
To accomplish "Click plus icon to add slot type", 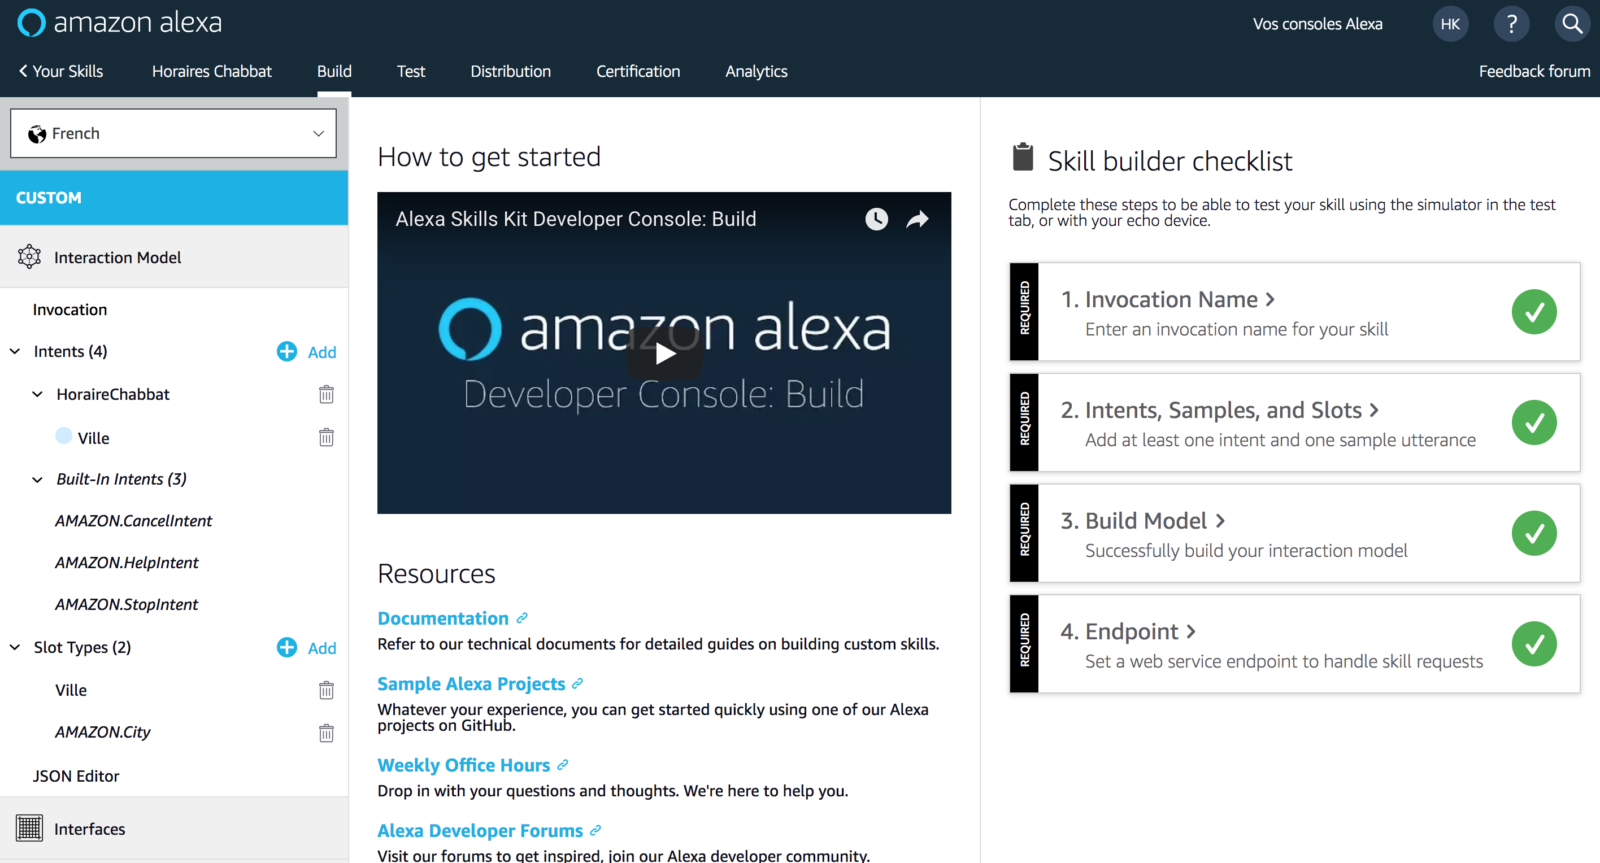I will click(287, 647).
